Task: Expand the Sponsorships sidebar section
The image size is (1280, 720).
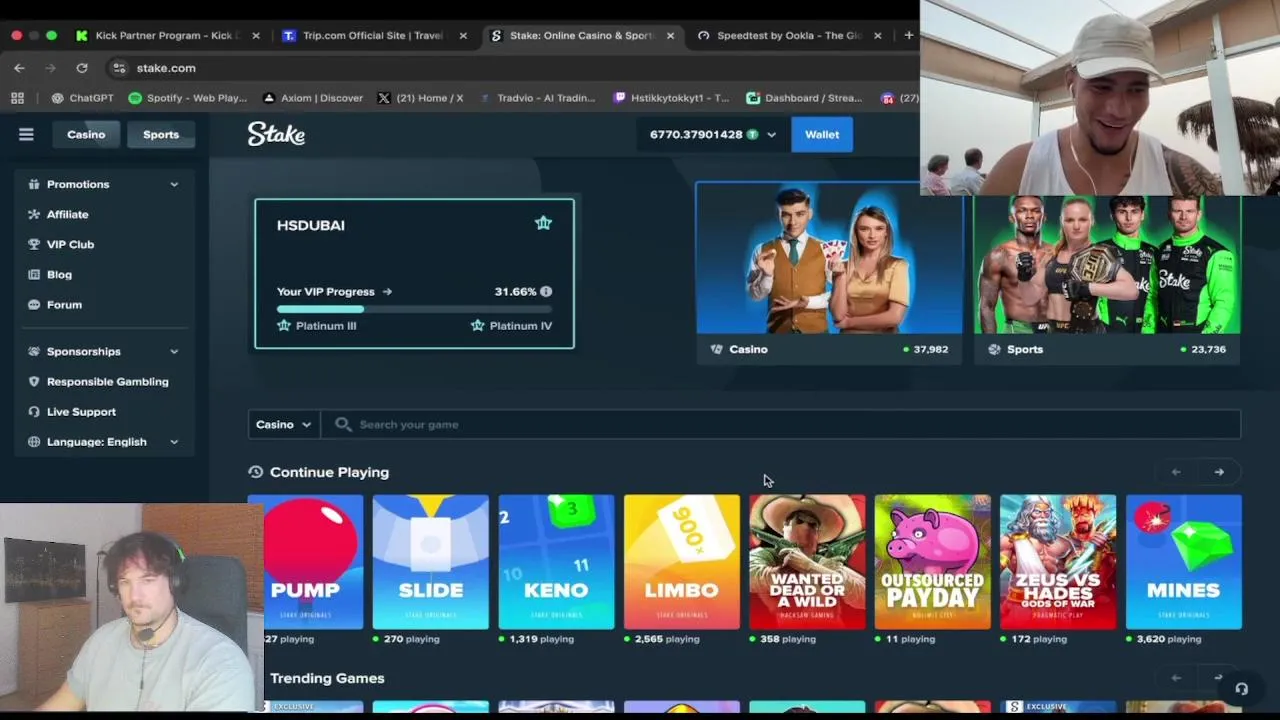Action: pos(104,351)
